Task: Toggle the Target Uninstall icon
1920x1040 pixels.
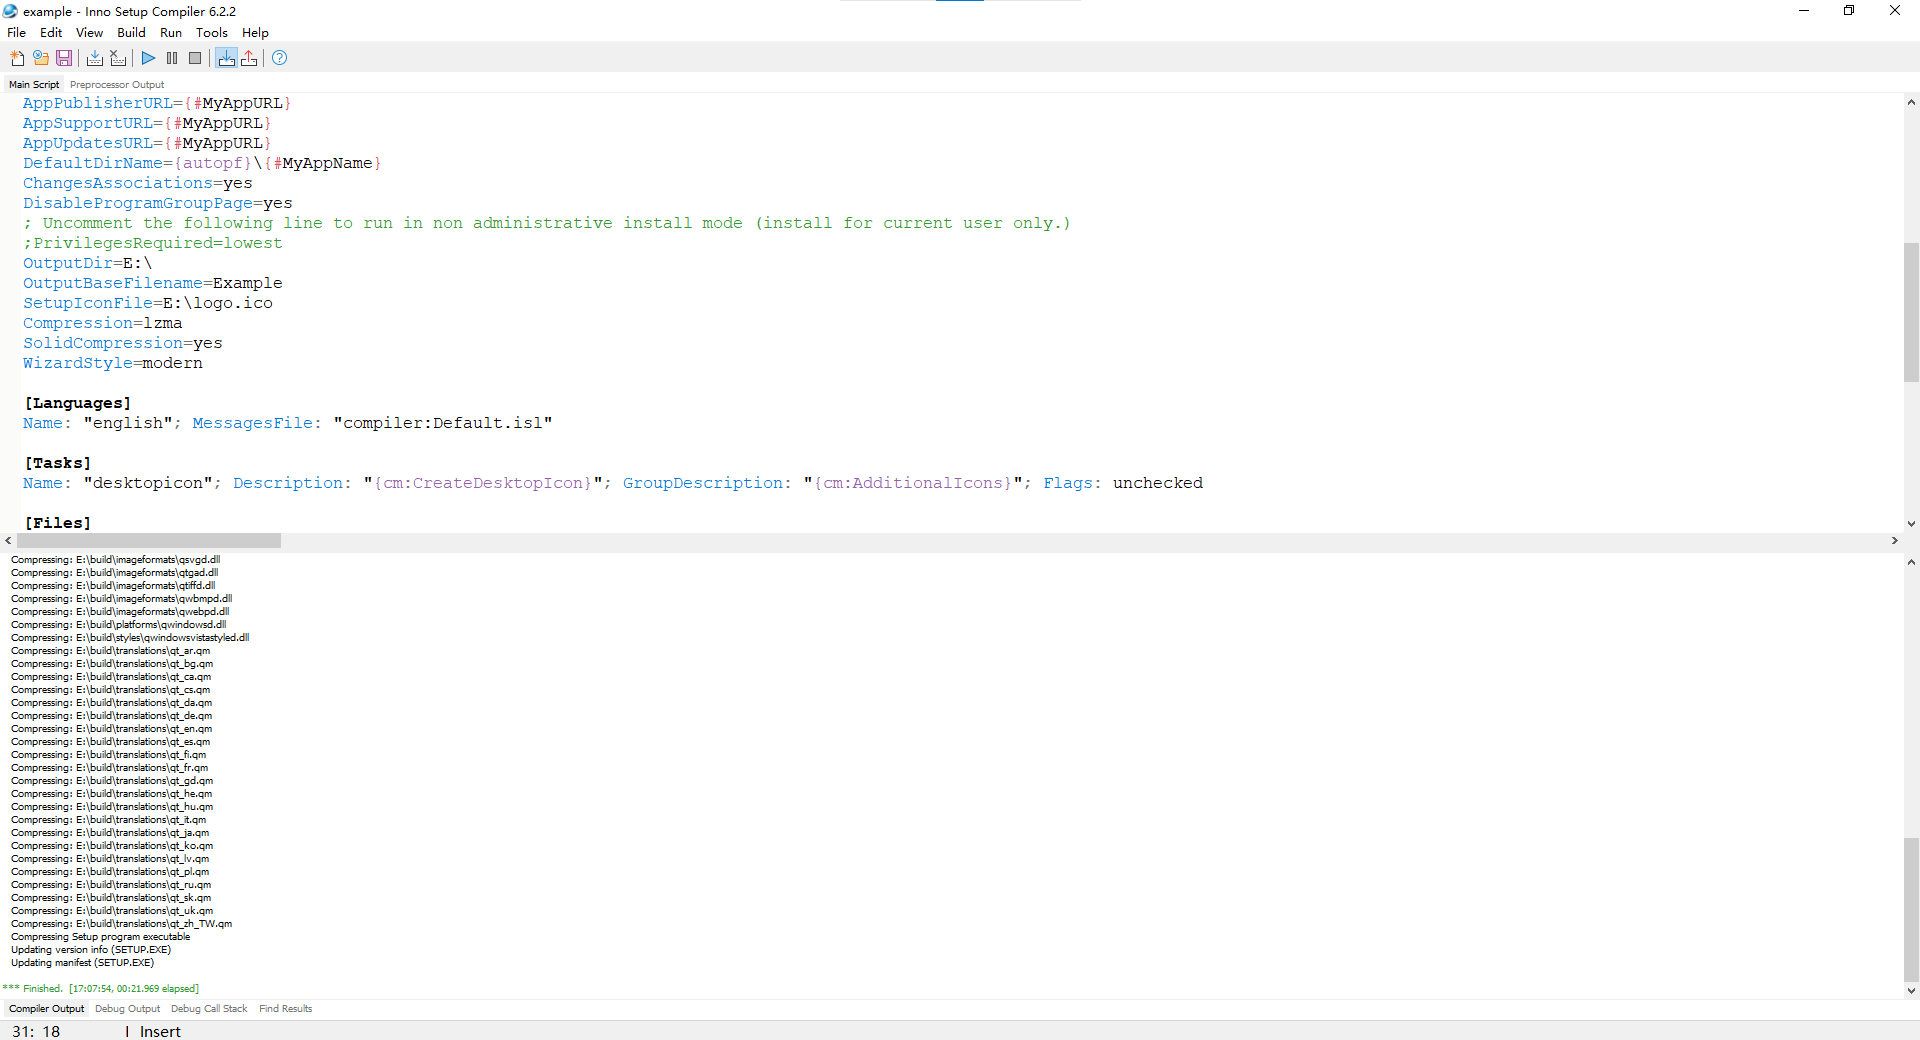Action: coord(249,58)
